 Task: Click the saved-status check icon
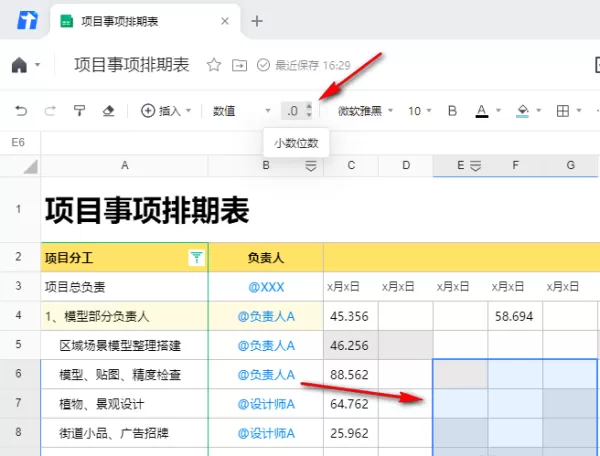pyautogui.click(x=263, y=65)
